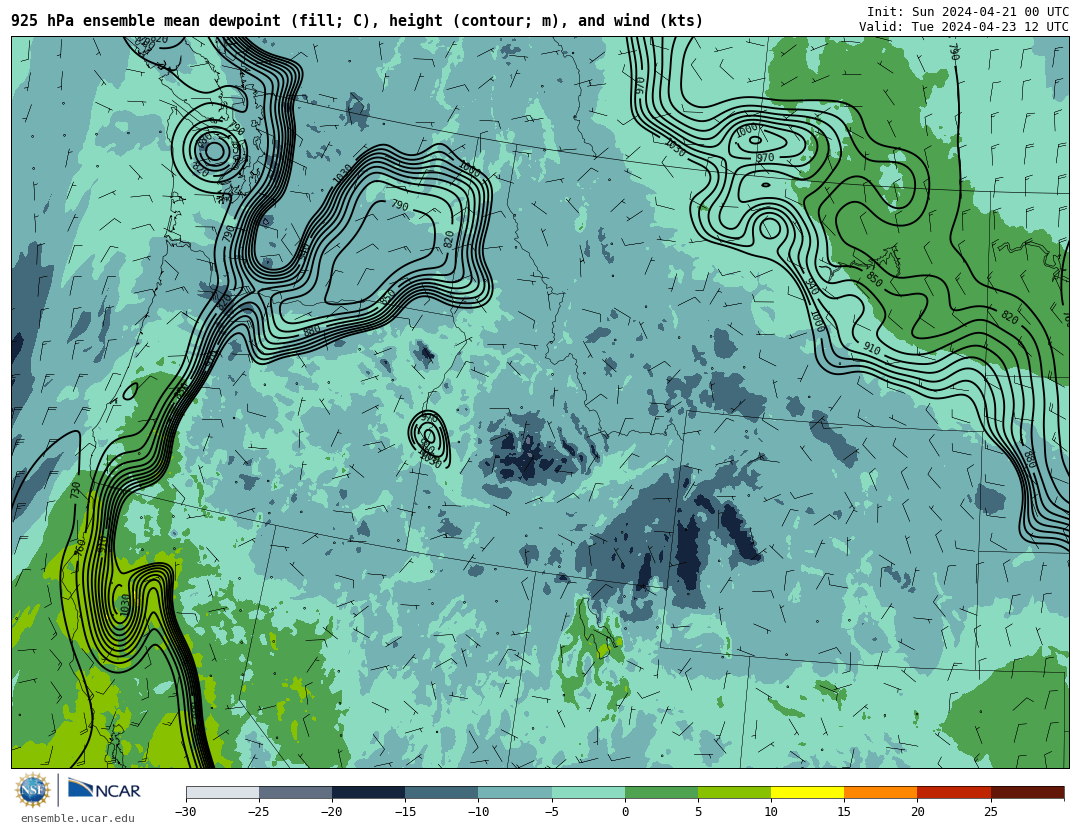
Task: Click the Valid: Tue 2024-04-23 12 UTC text
Action: tap(964, 26)
